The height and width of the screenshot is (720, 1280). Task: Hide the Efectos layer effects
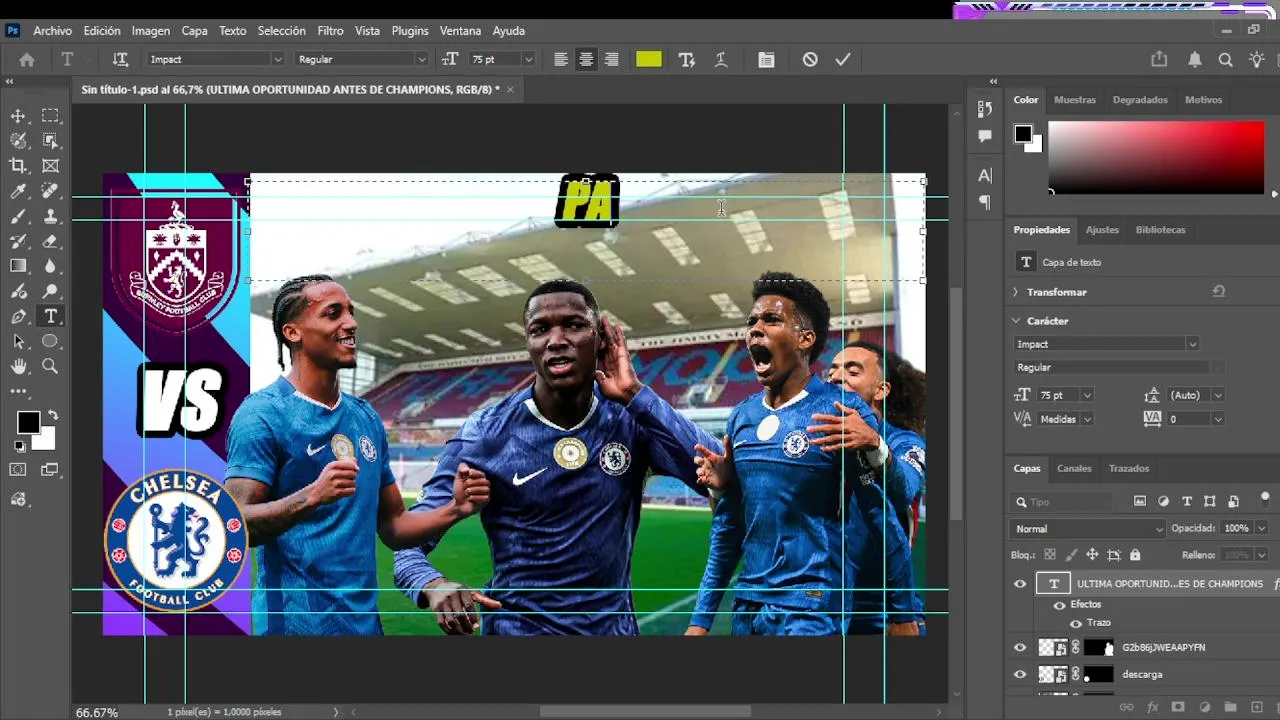coord(1059,605)
